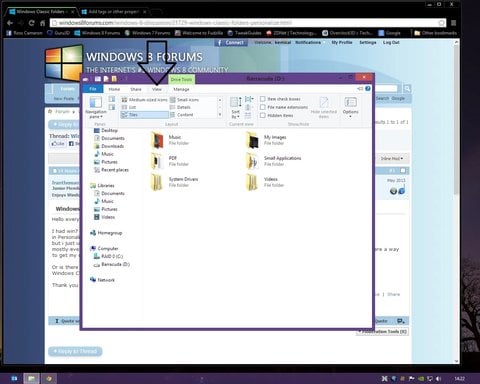Select Computer in navigation pane
This screenshot has height=384, width=480.
[x=104, y=249]
